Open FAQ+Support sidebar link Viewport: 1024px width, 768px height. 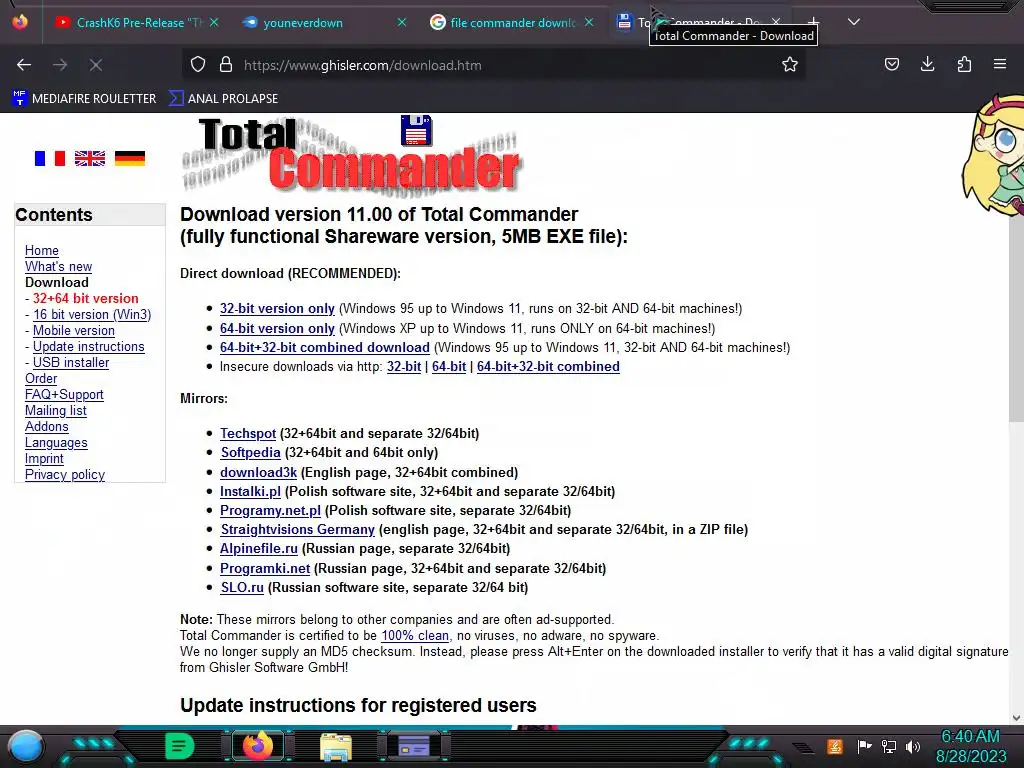click(x=64, y=394)
